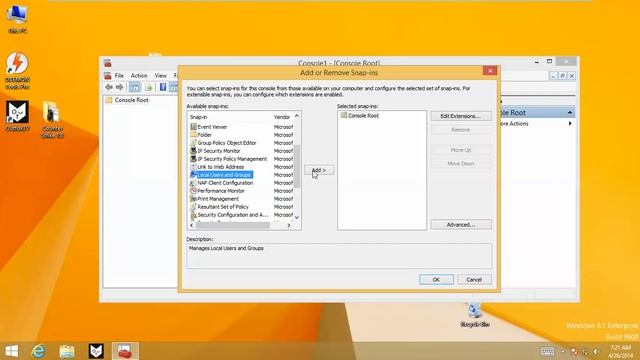
Task: Click the Group Policy Object Editor icon
Action: coord(193,143)
